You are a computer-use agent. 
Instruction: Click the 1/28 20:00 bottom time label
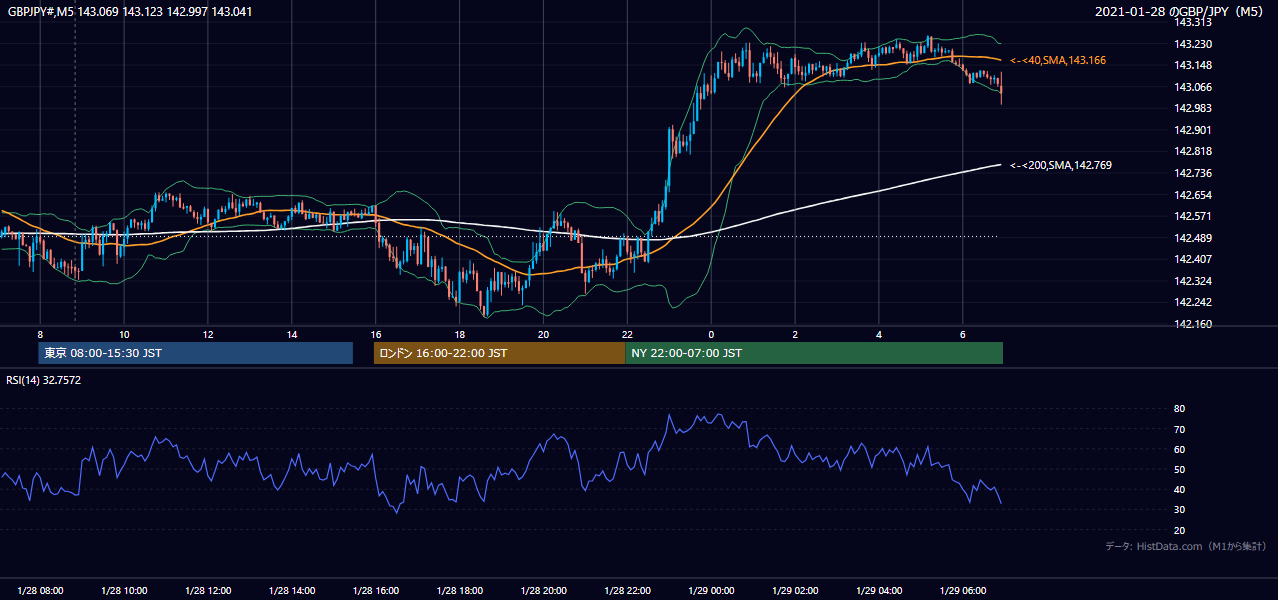point(544,591)
